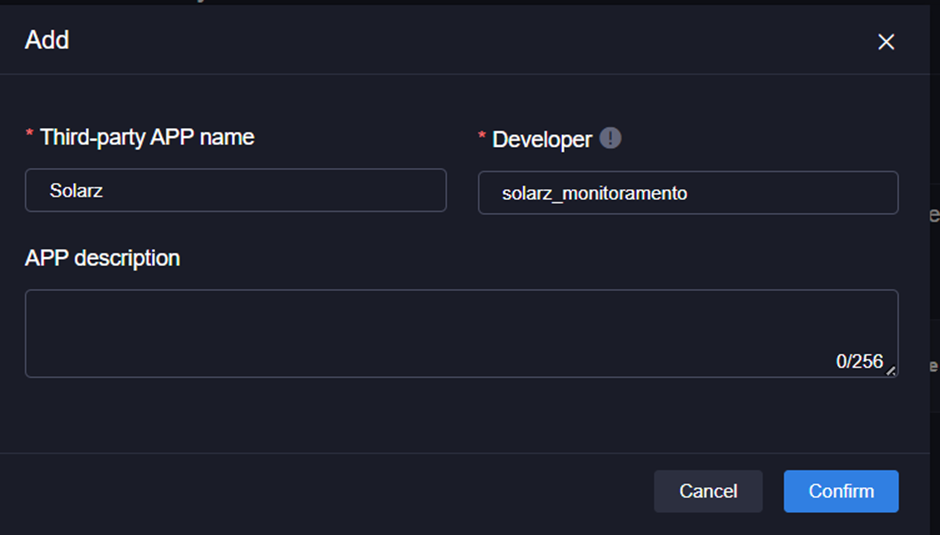The width and height of the screenshot is (940, 535).
Task: Close the Add dialog with the X icon
Action: [x=885, y=42]
